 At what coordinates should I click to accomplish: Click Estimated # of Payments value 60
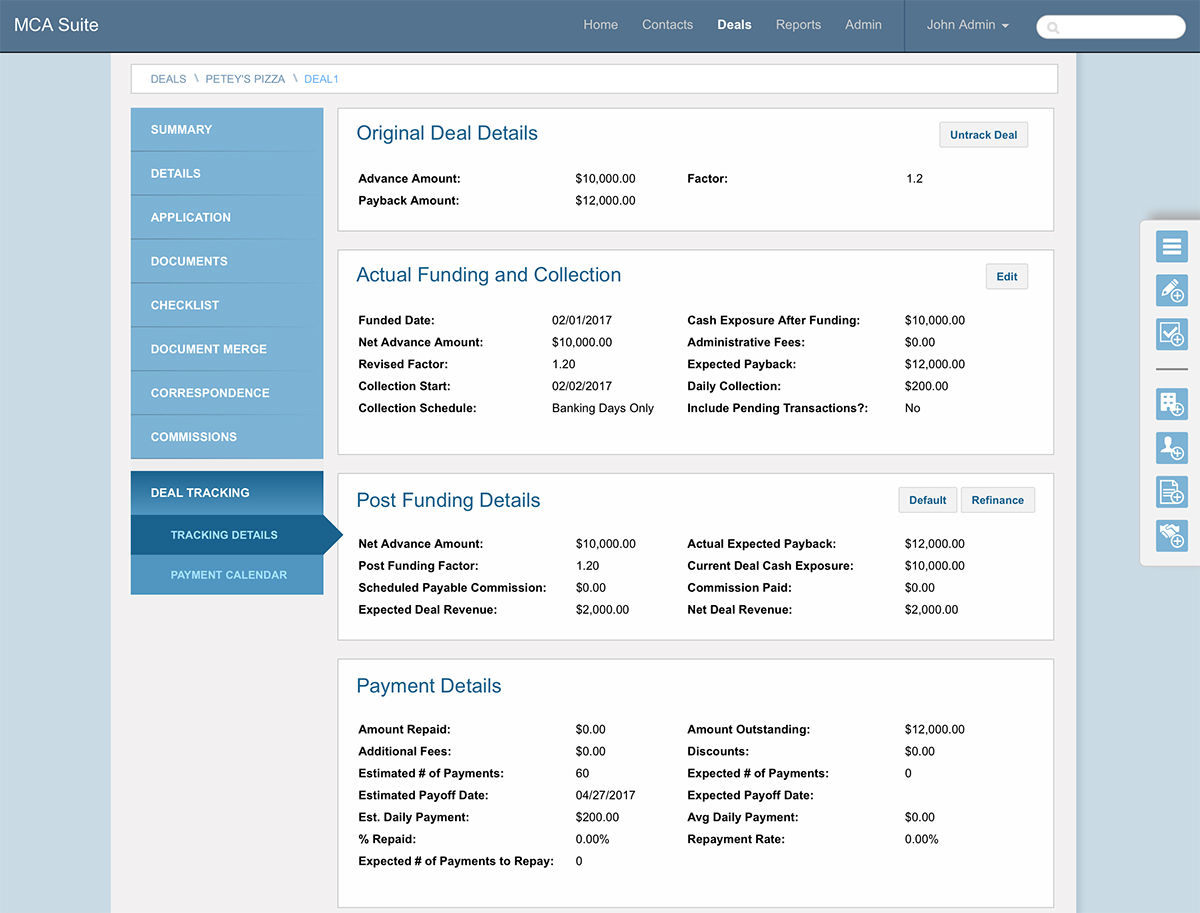click(x=583, y=774)
